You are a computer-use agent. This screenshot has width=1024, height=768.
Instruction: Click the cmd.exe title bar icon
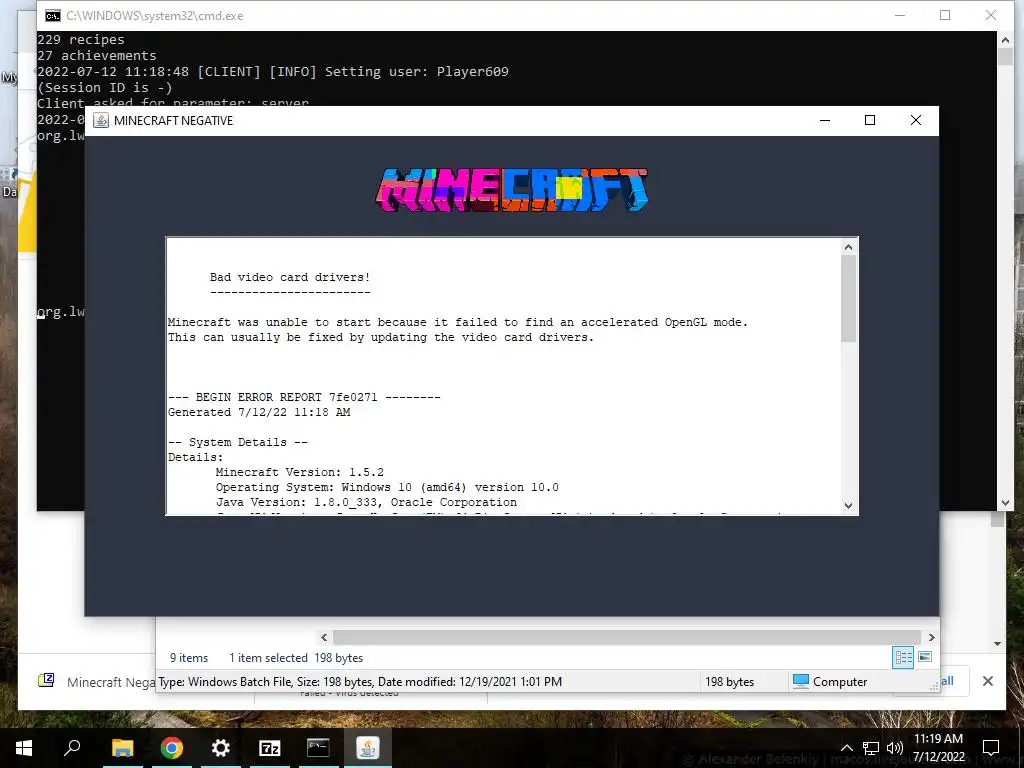point(53,15)
